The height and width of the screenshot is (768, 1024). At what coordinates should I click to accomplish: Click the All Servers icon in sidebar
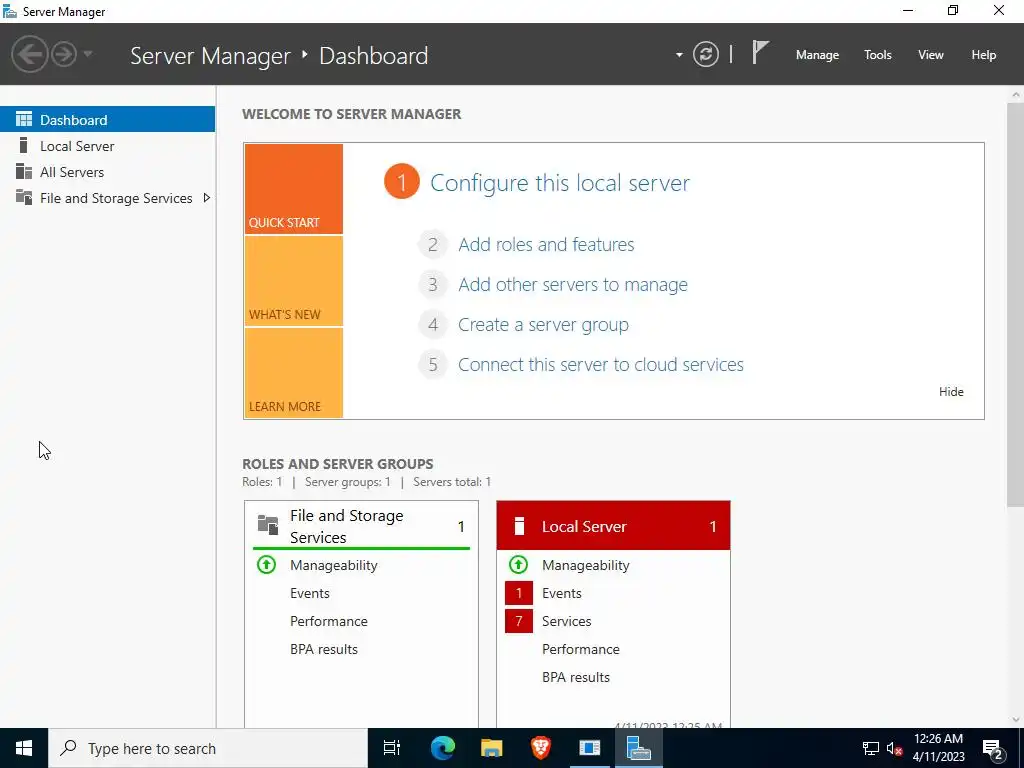click(24, 171)
